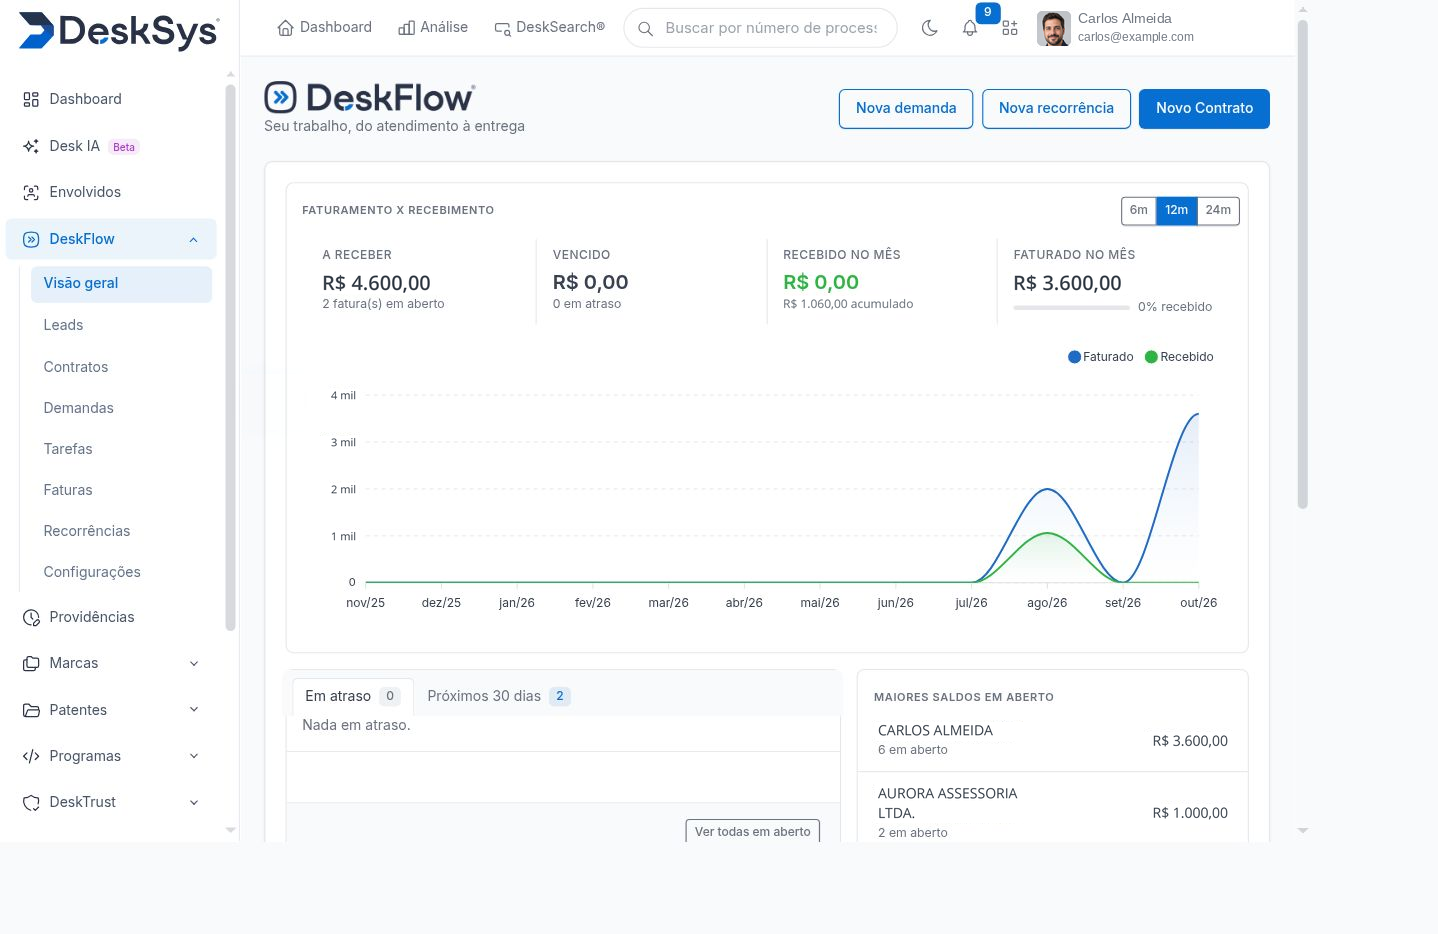Screen dimensions: 1438x934
Task: Click Carlos Almeida avatar photo
Action: pos(1054,28)
